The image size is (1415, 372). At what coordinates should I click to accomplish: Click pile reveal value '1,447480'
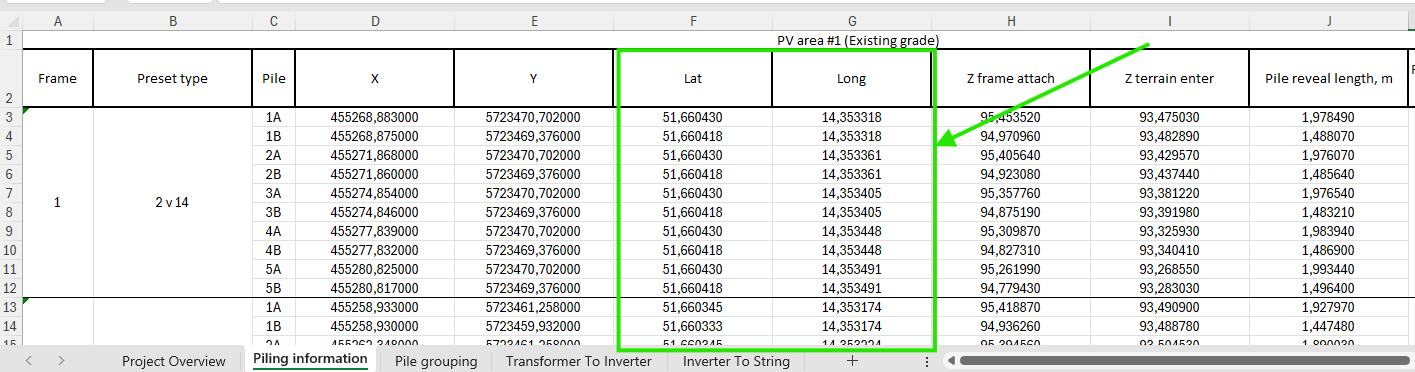pyautogui.click(x=1329, y=326)
